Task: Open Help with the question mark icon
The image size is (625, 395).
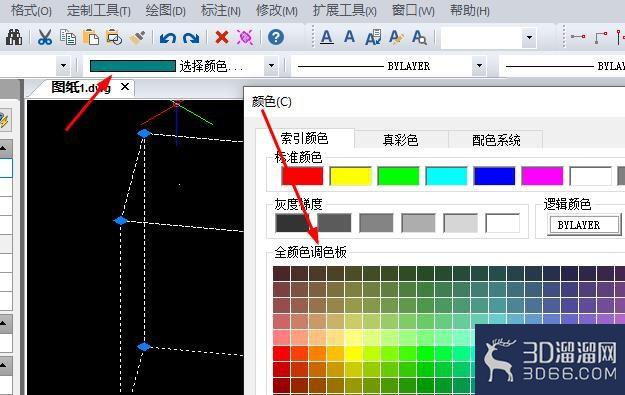Action: (276, 37)
